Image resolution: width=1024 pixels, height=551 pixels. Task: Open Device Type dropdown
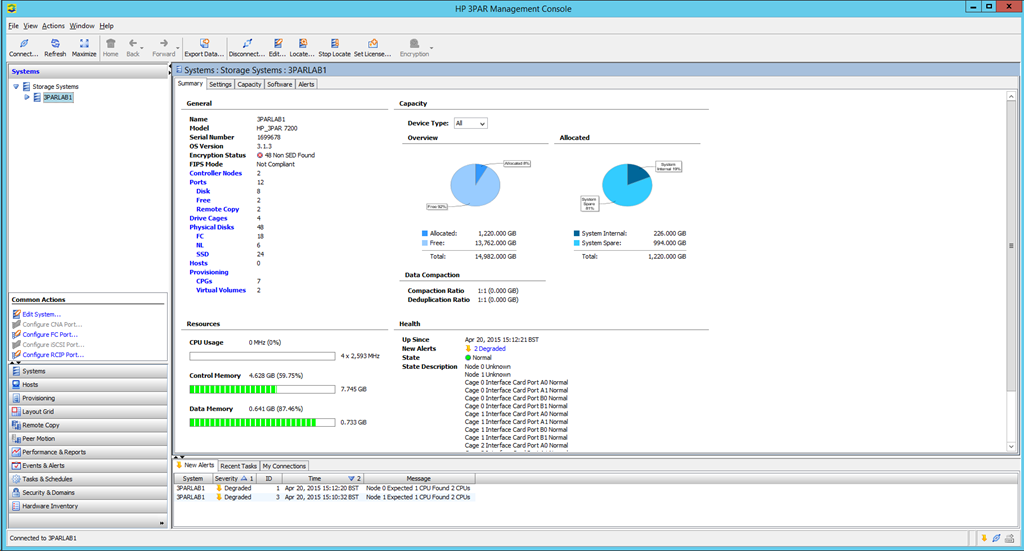point(470,123)
